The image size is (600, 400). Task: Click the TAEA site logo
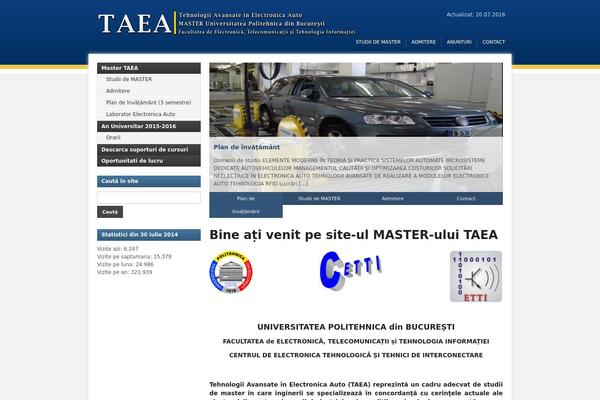227,23
